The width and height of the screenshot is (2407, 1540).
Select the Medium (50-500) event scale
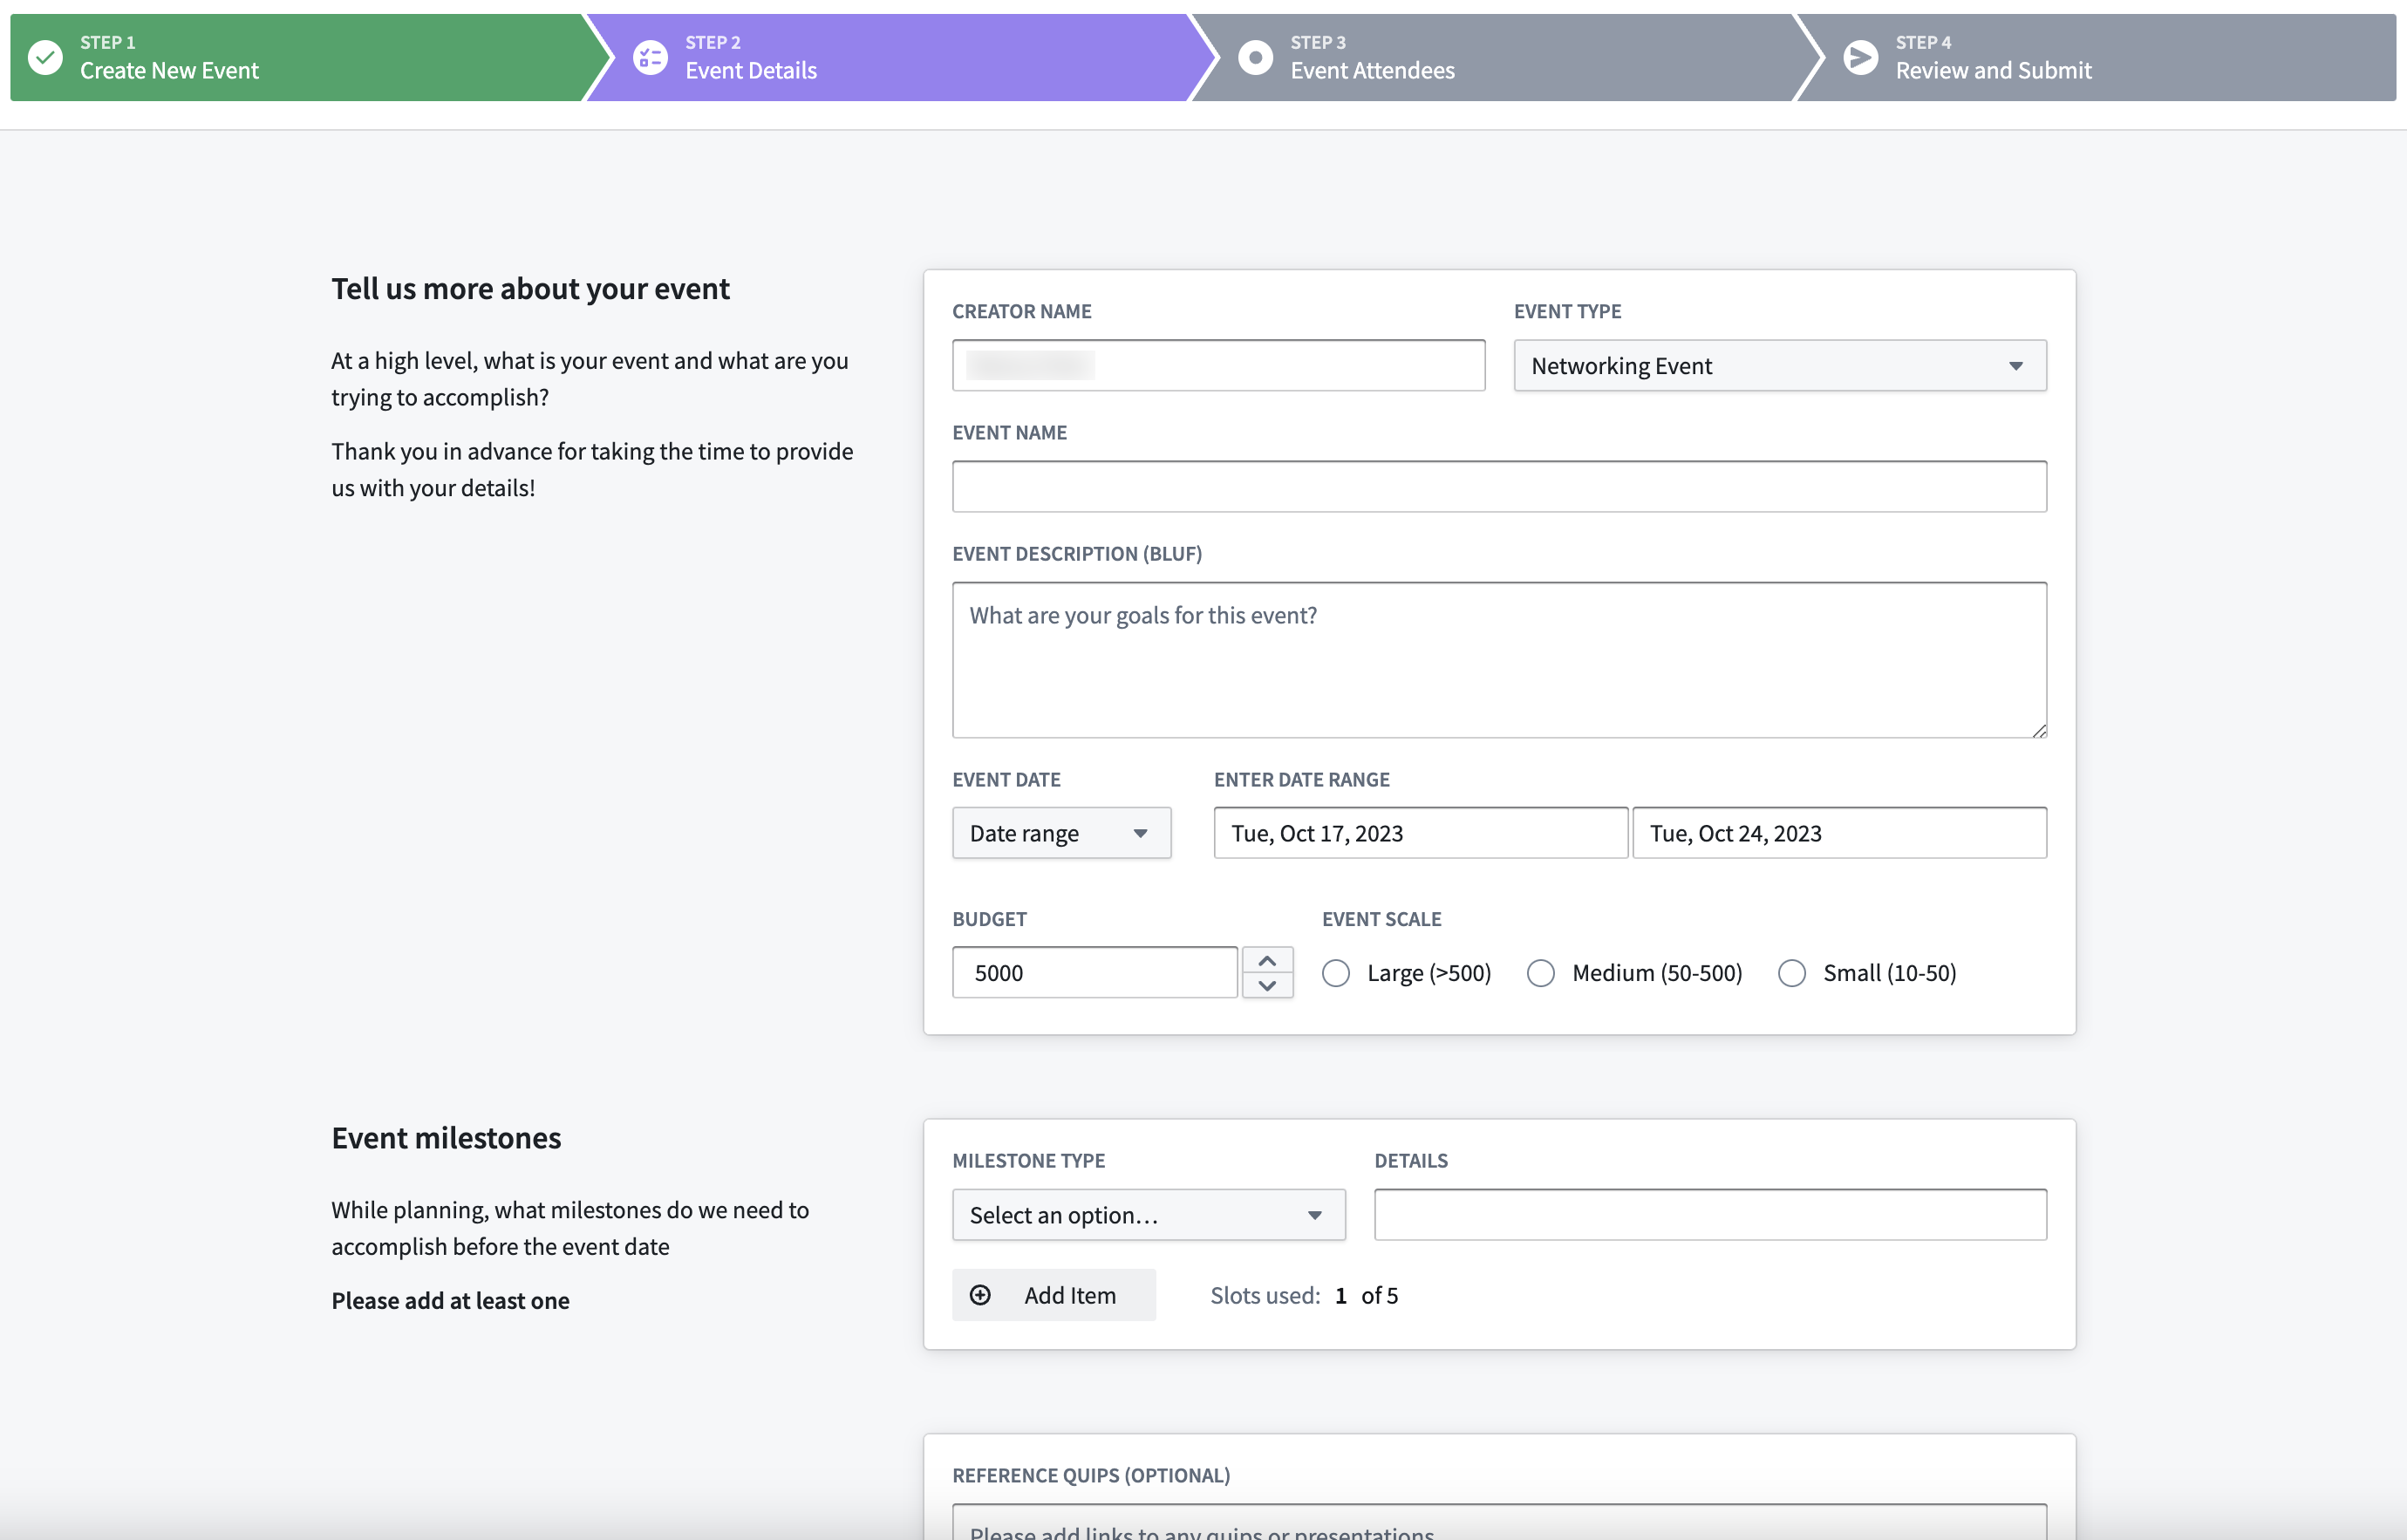pos(1541,973)
